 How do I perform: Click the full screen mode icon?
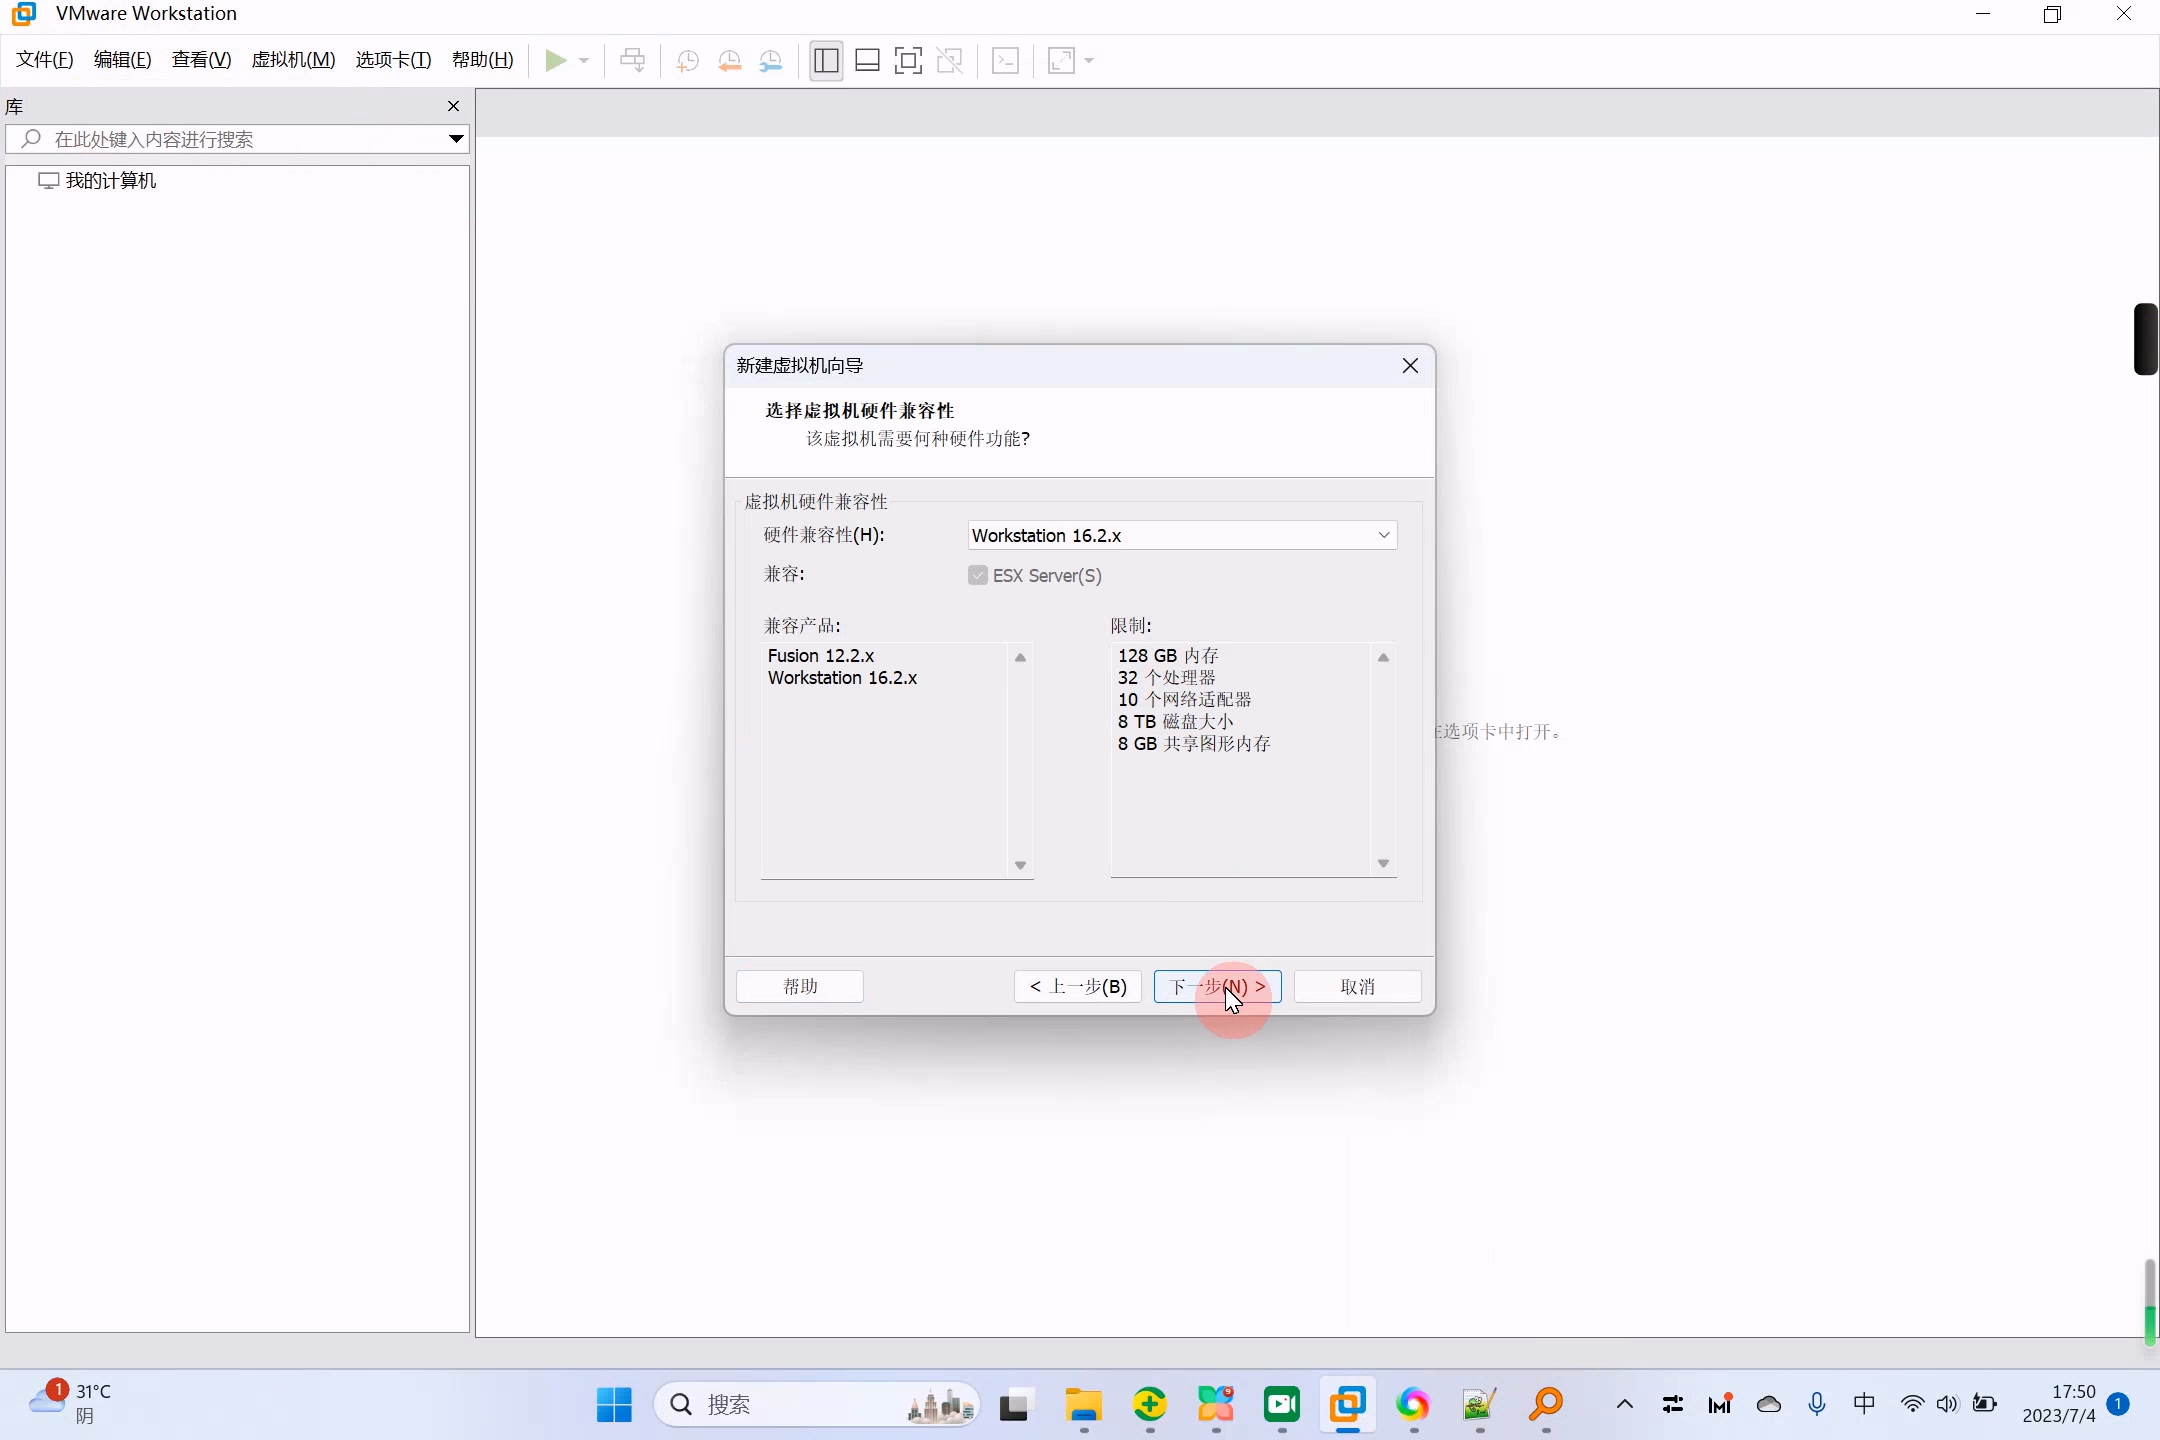908,61
